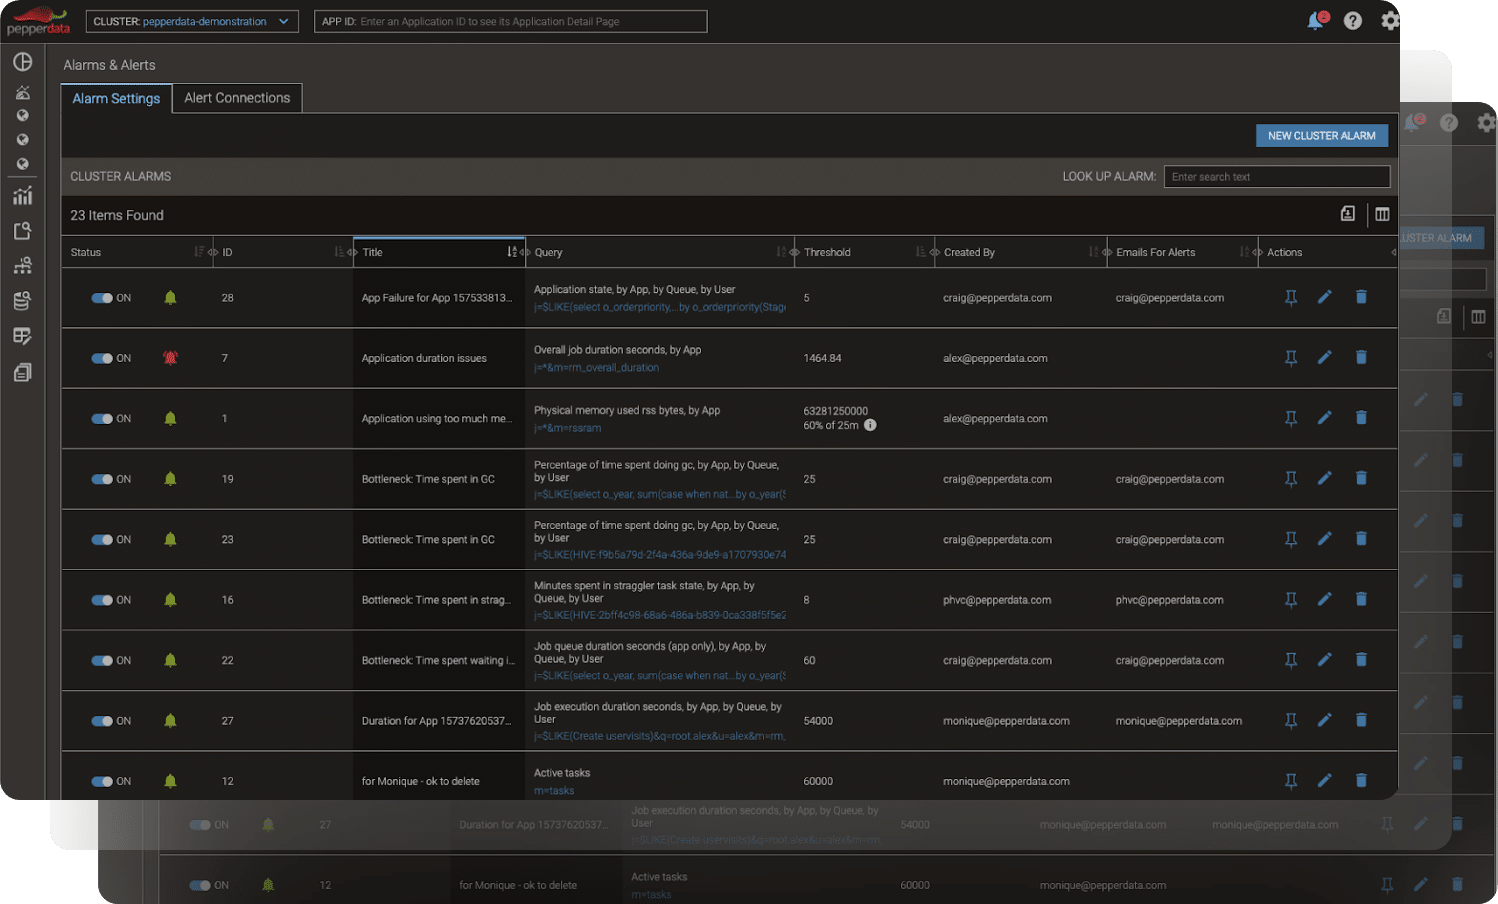Delete Application duration issues alarm
The image size is (1498, 904).
(x=1361, y=357)
